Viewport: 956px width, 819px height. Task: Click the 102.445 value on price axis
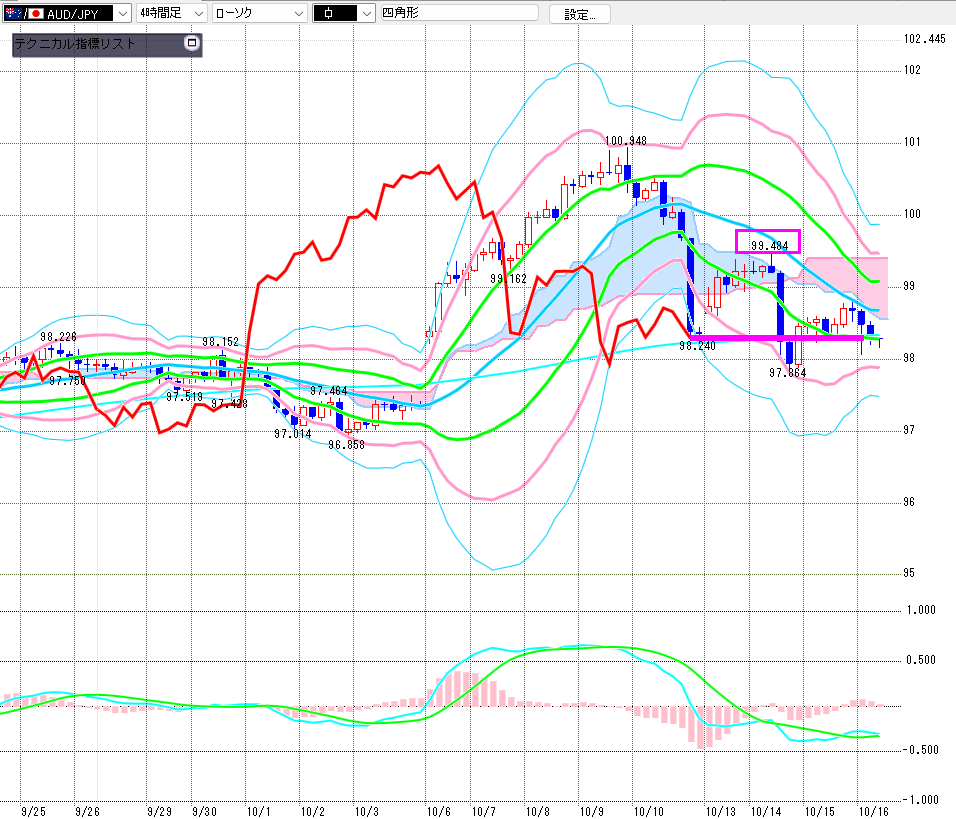click(923, 39)
